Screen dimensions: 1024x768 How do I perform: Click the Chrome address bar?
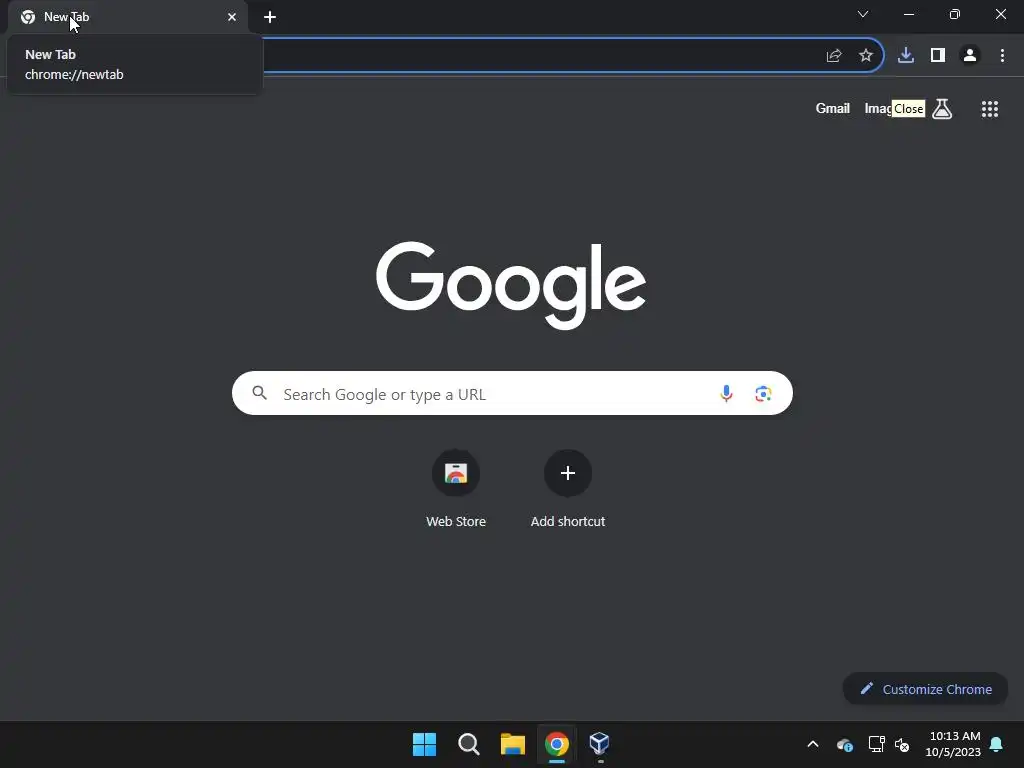point(540,56)
